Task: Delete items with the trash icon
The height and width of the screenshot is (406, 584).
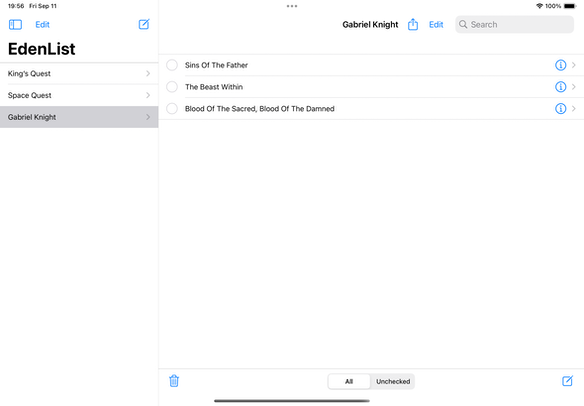Action: coord(174,381)
